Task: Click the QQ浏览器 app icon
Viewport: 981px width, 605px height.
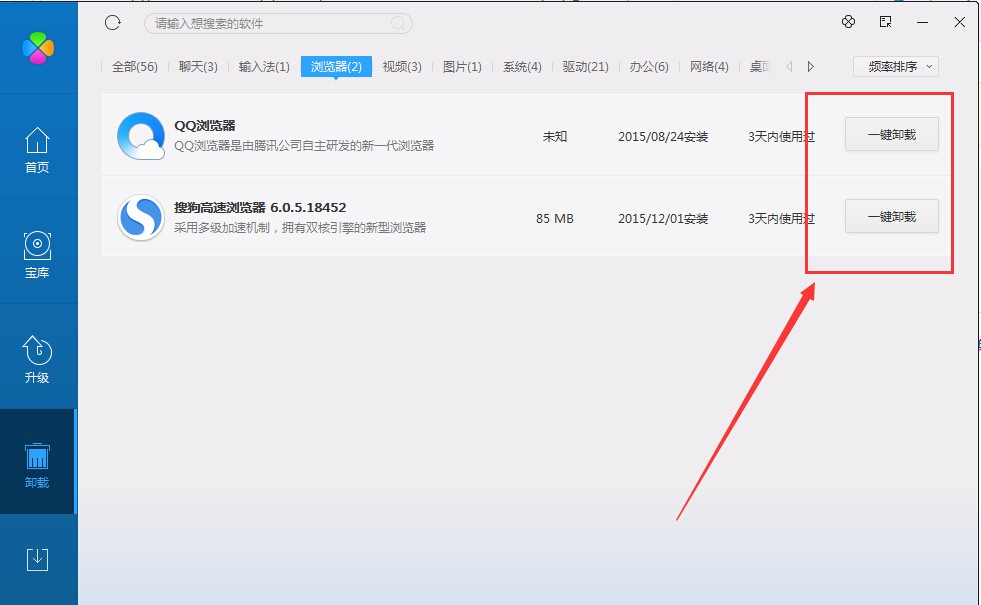Action: point(141,136)
